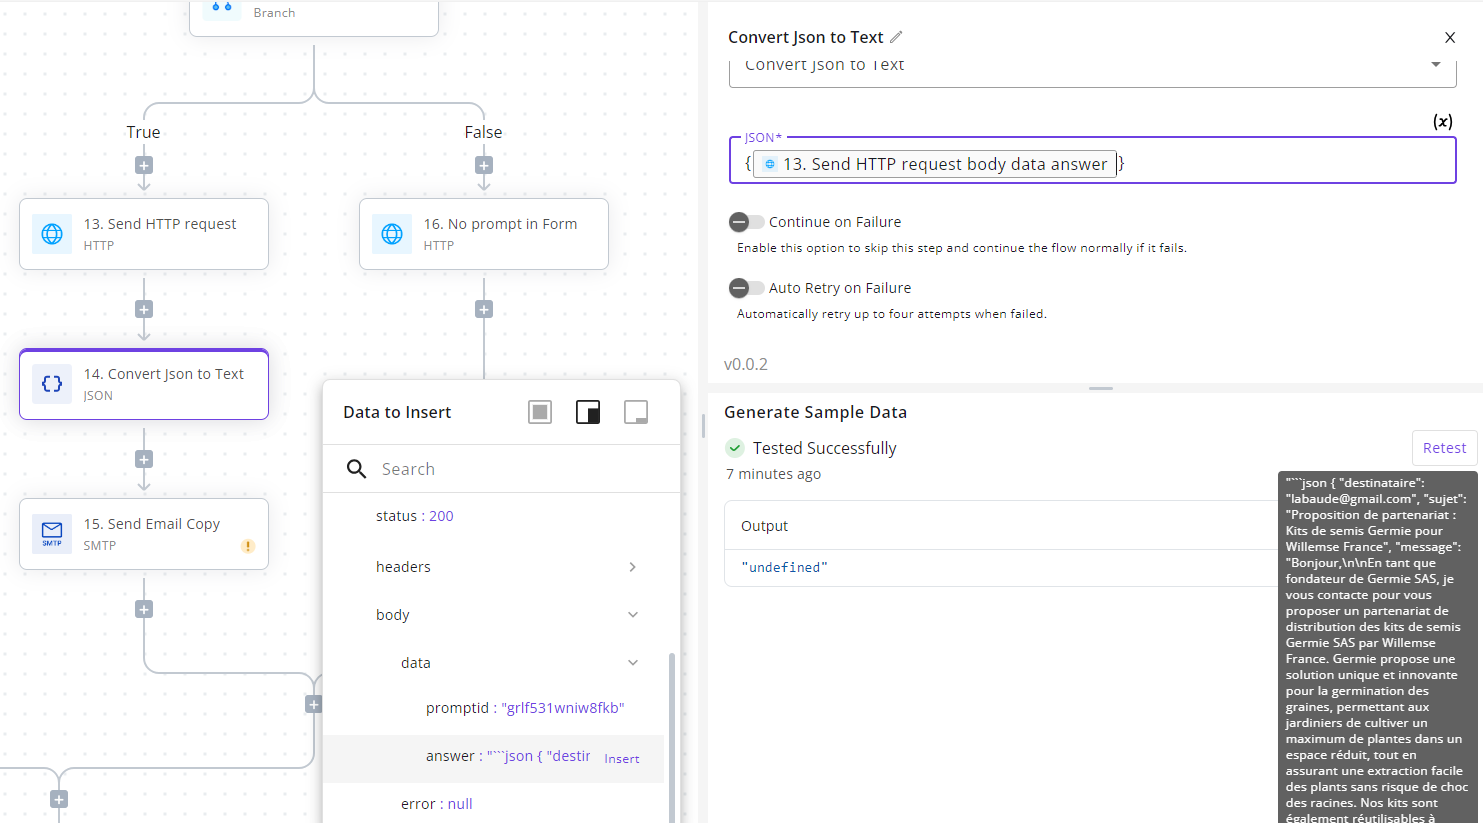Collapse the body node in Data to Insert
This screenshot has width=1483, height=823.
632,615
